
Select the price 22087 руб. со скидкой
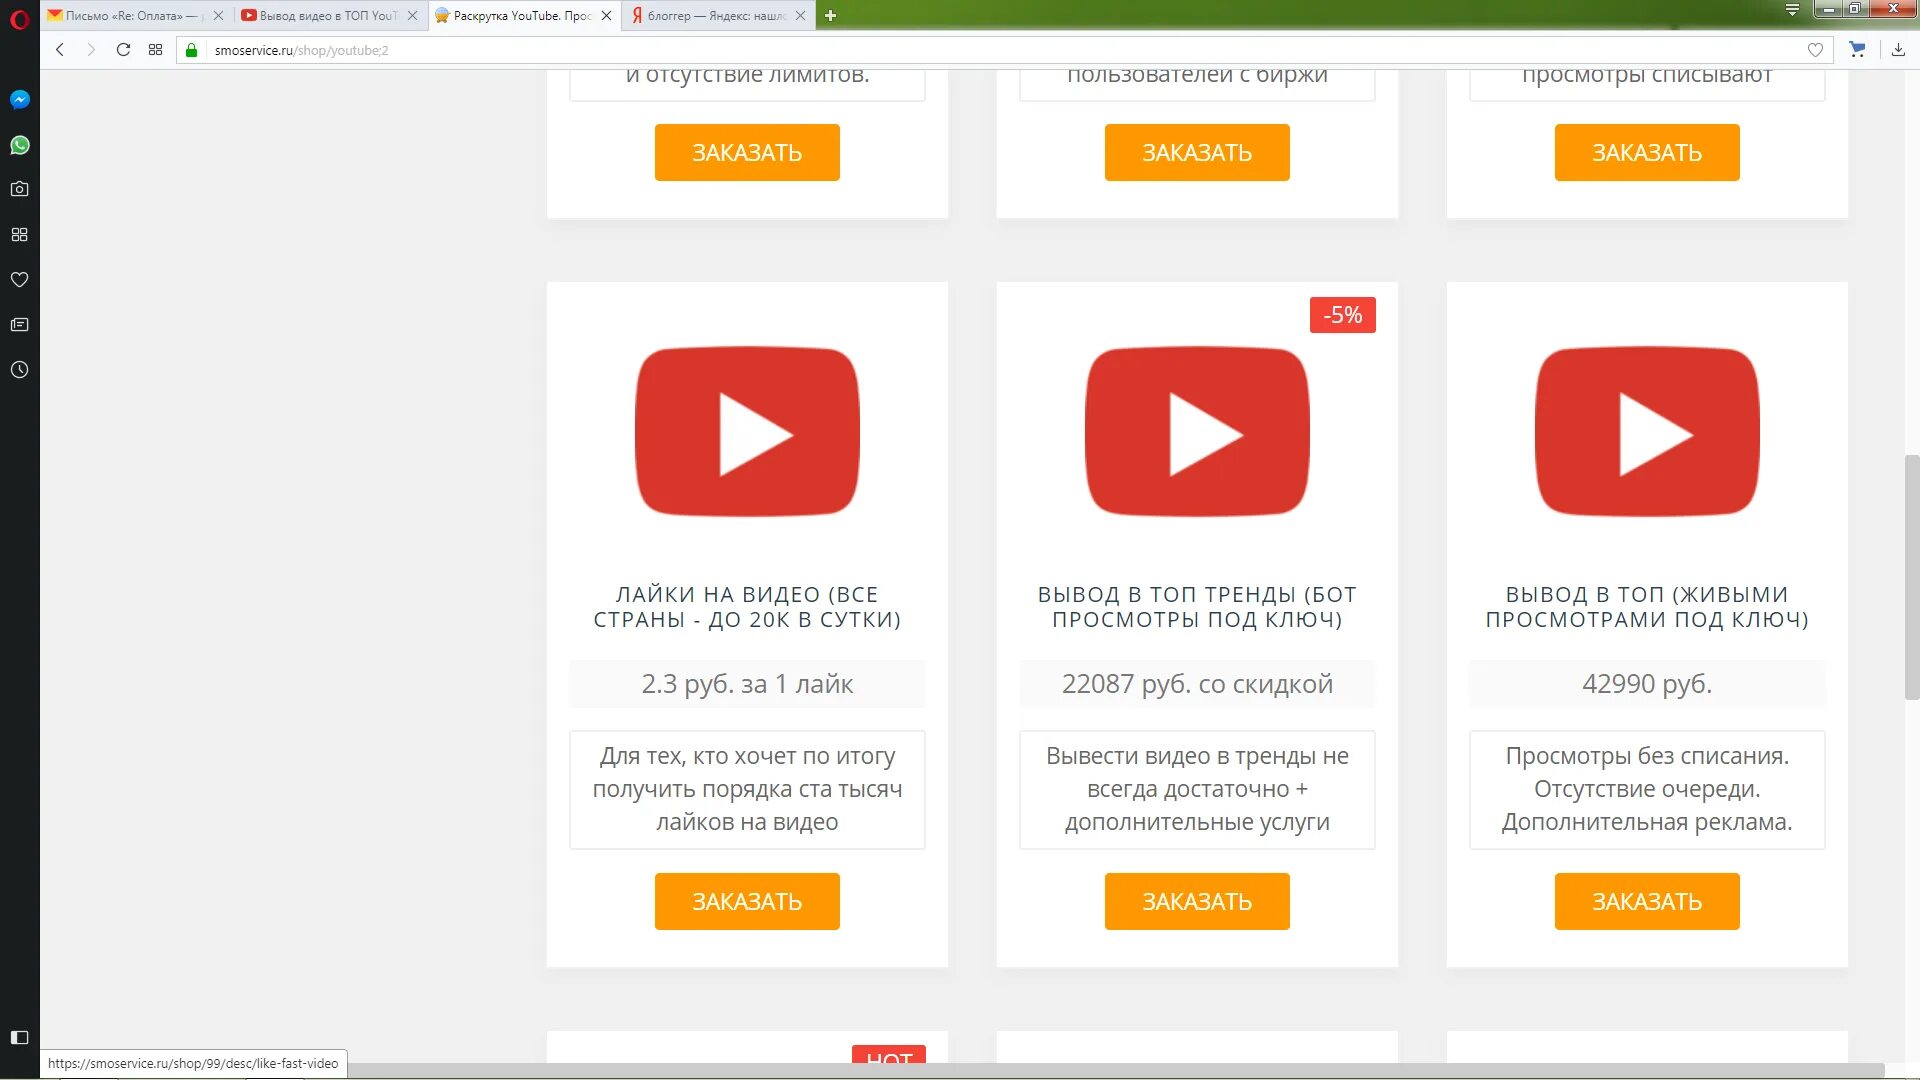pyautogui.click(x=1197, y=684)
